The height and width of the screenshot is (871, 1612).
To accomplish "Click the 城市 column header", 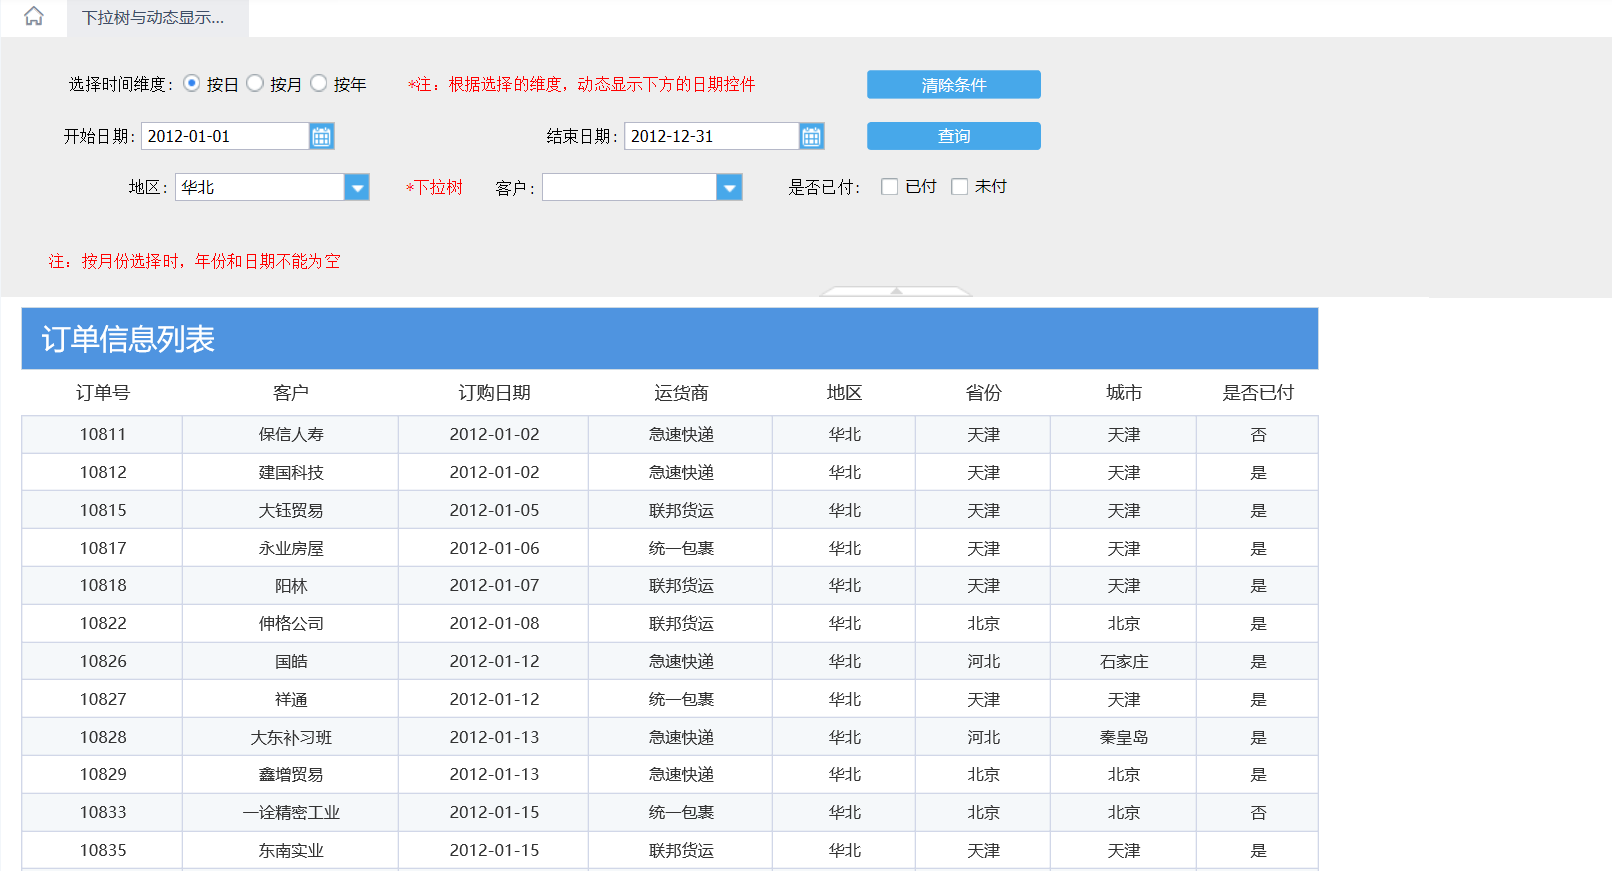I will 1124,393.
